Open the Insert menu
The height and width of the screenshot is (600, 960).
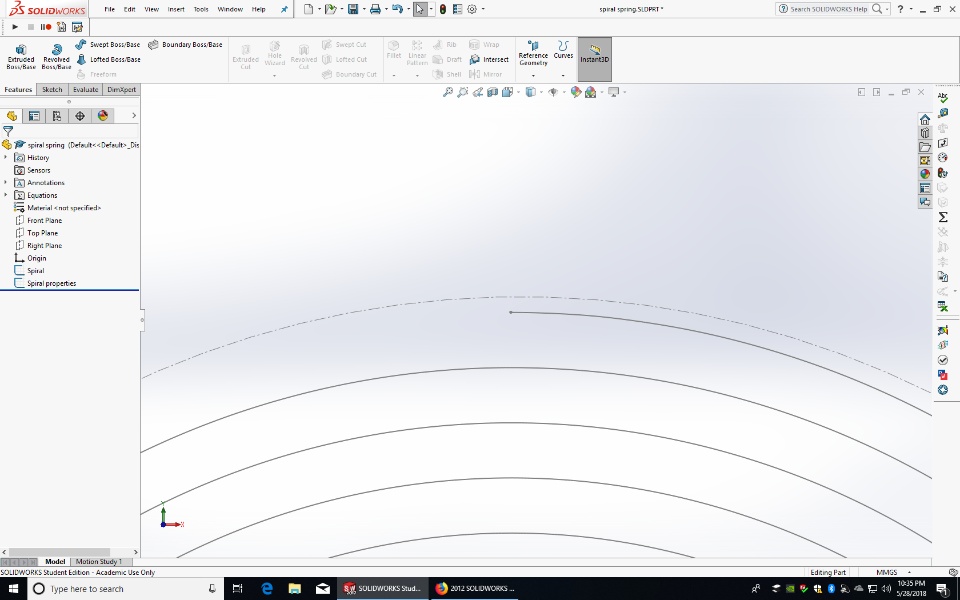(x=176, y=9)
